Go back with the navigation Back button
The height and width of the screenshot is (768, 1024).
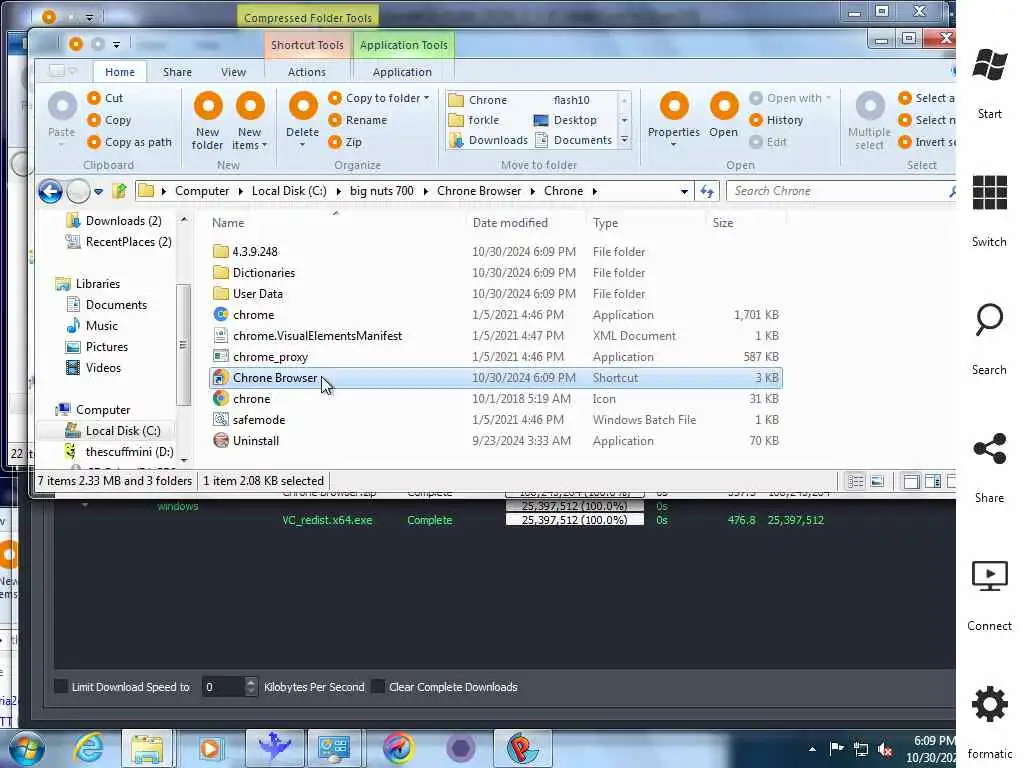point(50,191)
